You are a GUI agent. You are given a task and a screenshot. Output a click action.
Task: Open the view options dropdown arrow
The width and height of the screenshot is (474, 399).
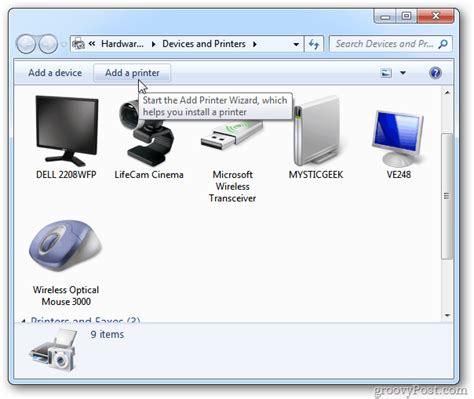[403, 73]
